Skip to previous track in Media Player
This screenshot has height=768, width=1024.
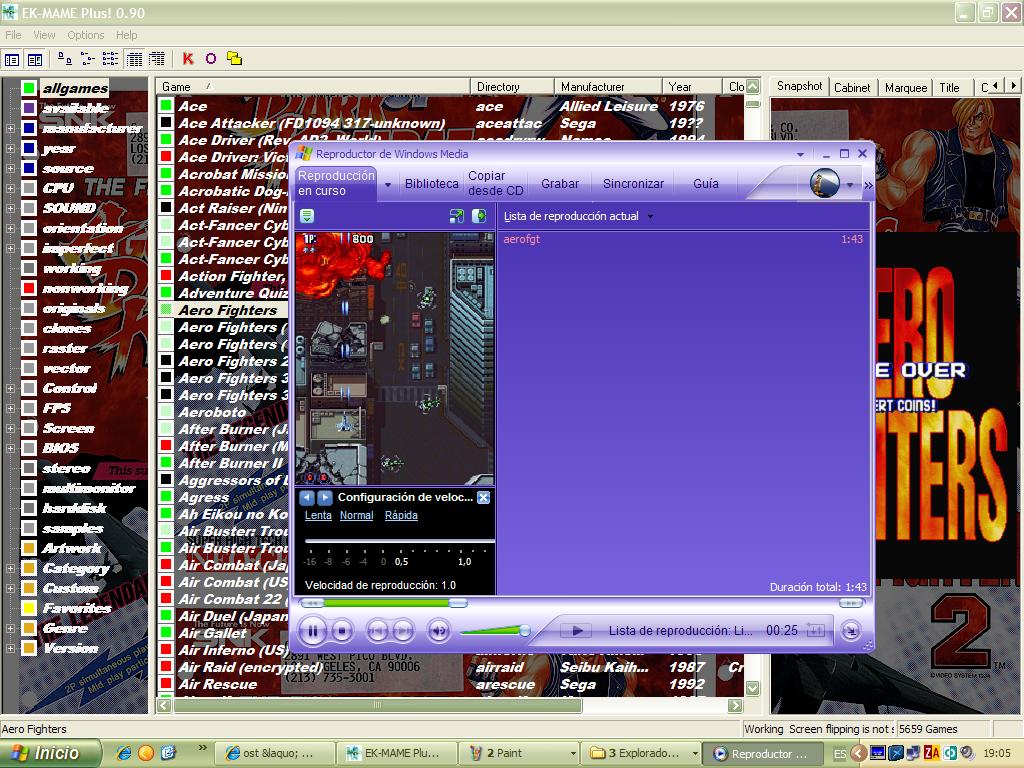pos(377,631)
